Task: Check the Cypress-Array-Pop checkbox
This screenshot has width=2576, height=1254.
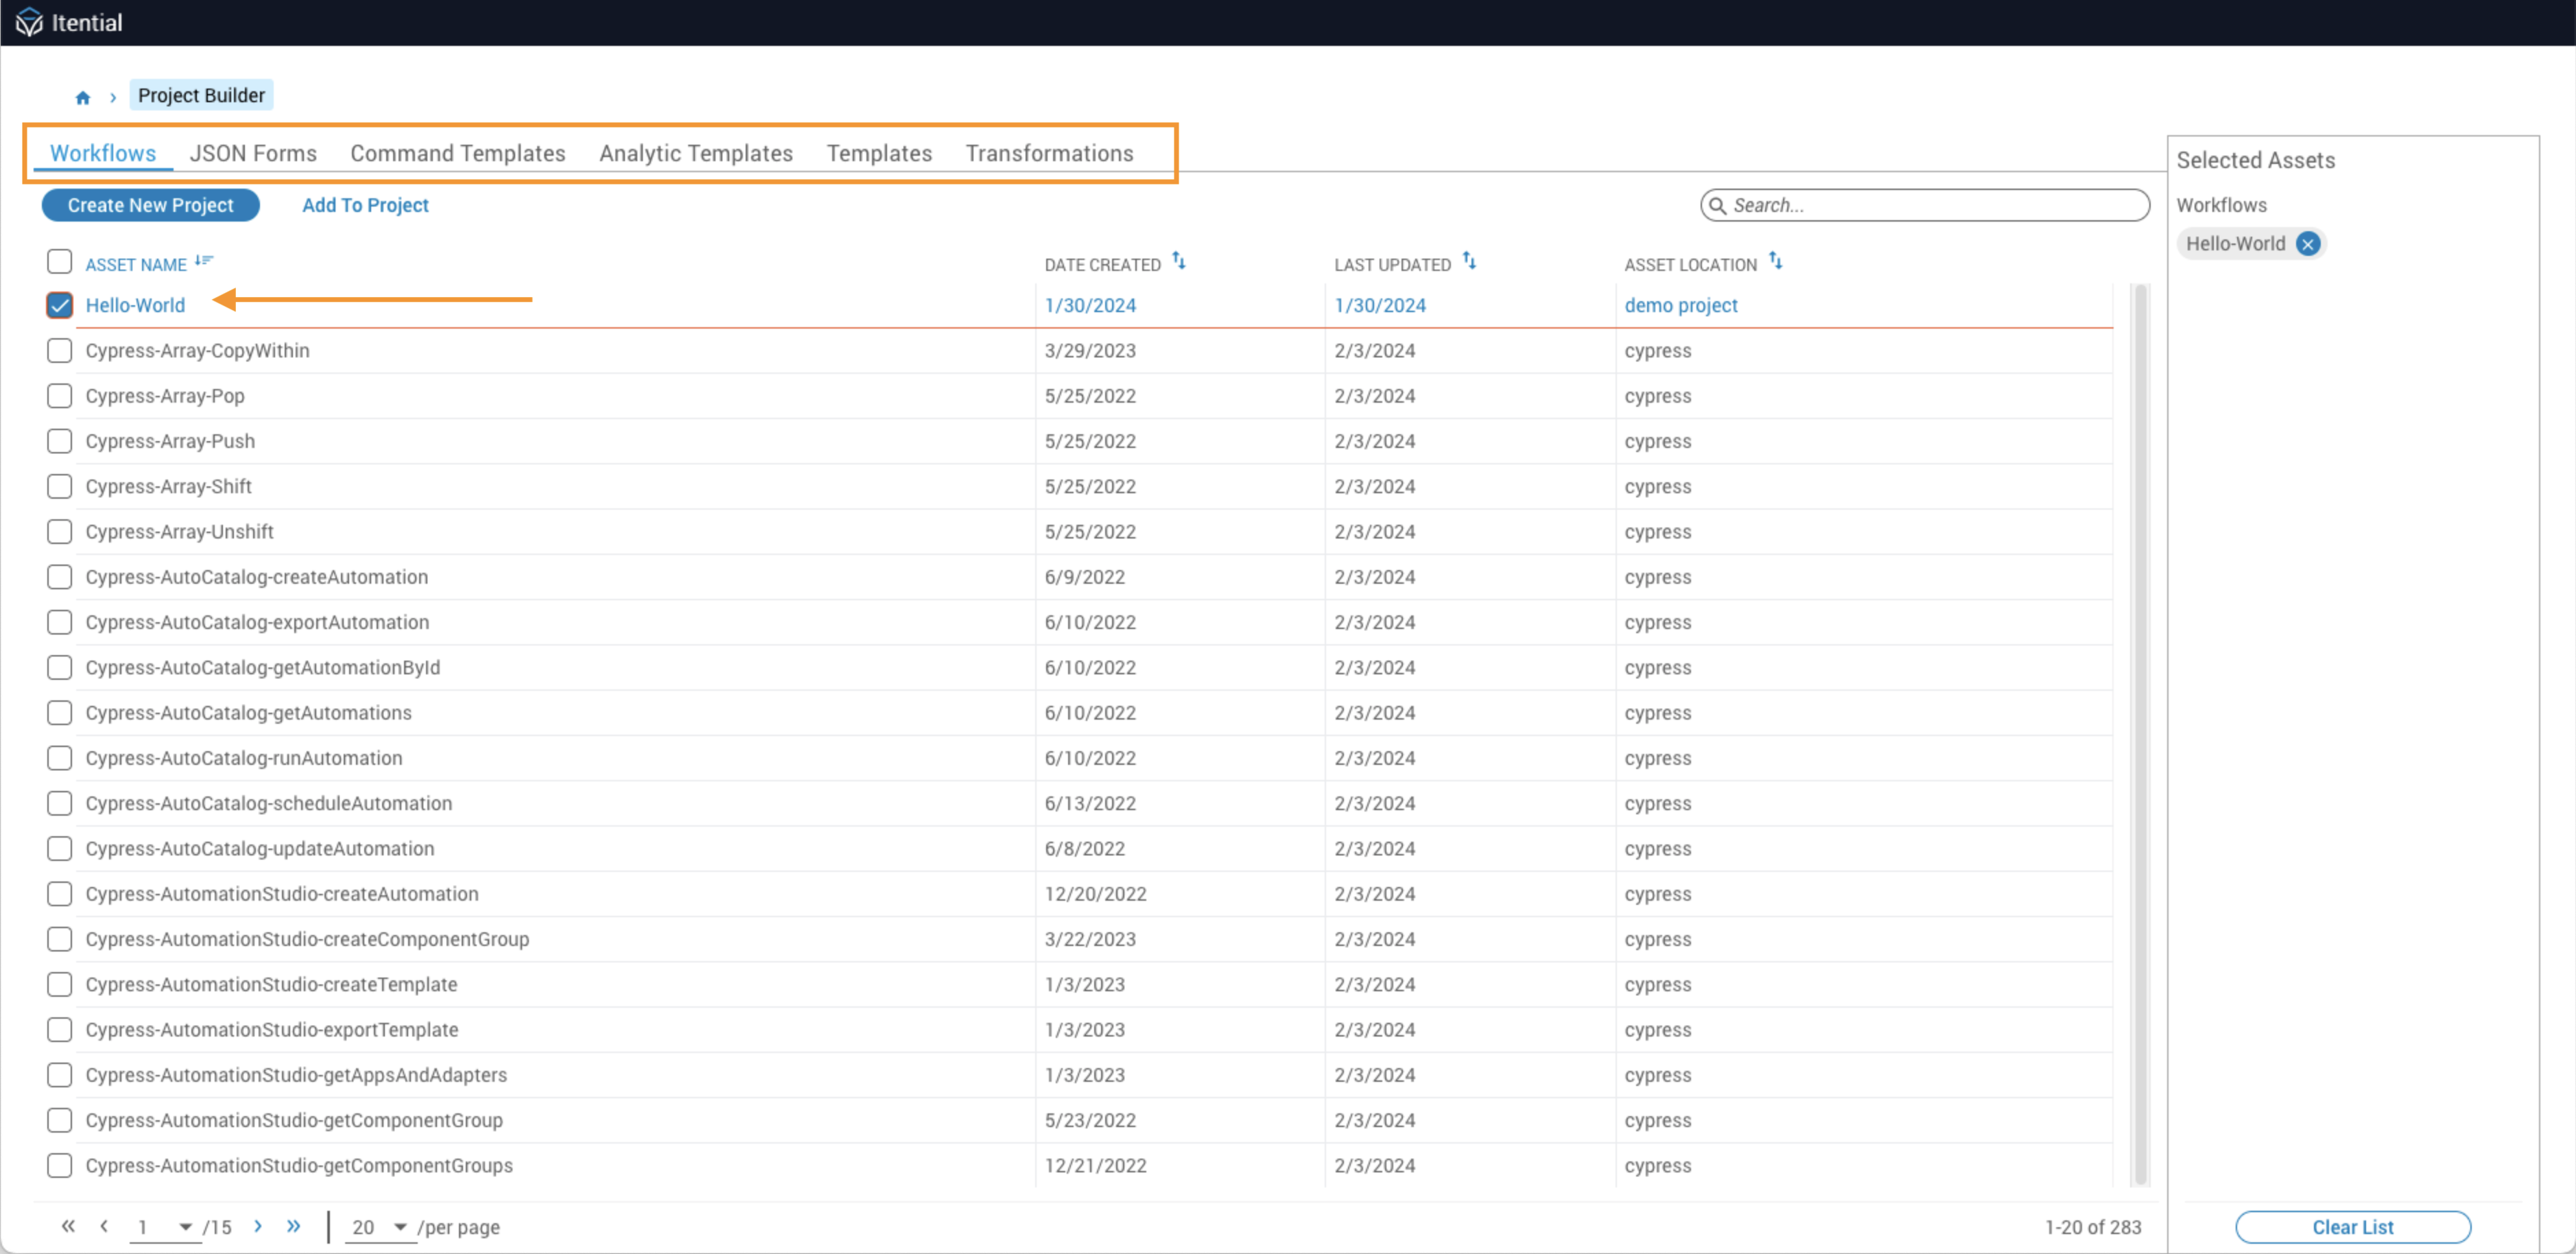Action: [x=60, y=396]
